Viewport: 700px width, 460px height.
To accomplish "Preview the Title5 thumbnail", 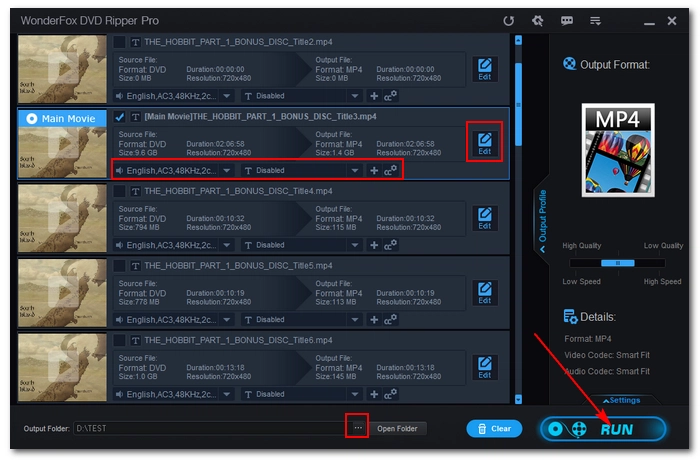I will click(x=62, y=293).
